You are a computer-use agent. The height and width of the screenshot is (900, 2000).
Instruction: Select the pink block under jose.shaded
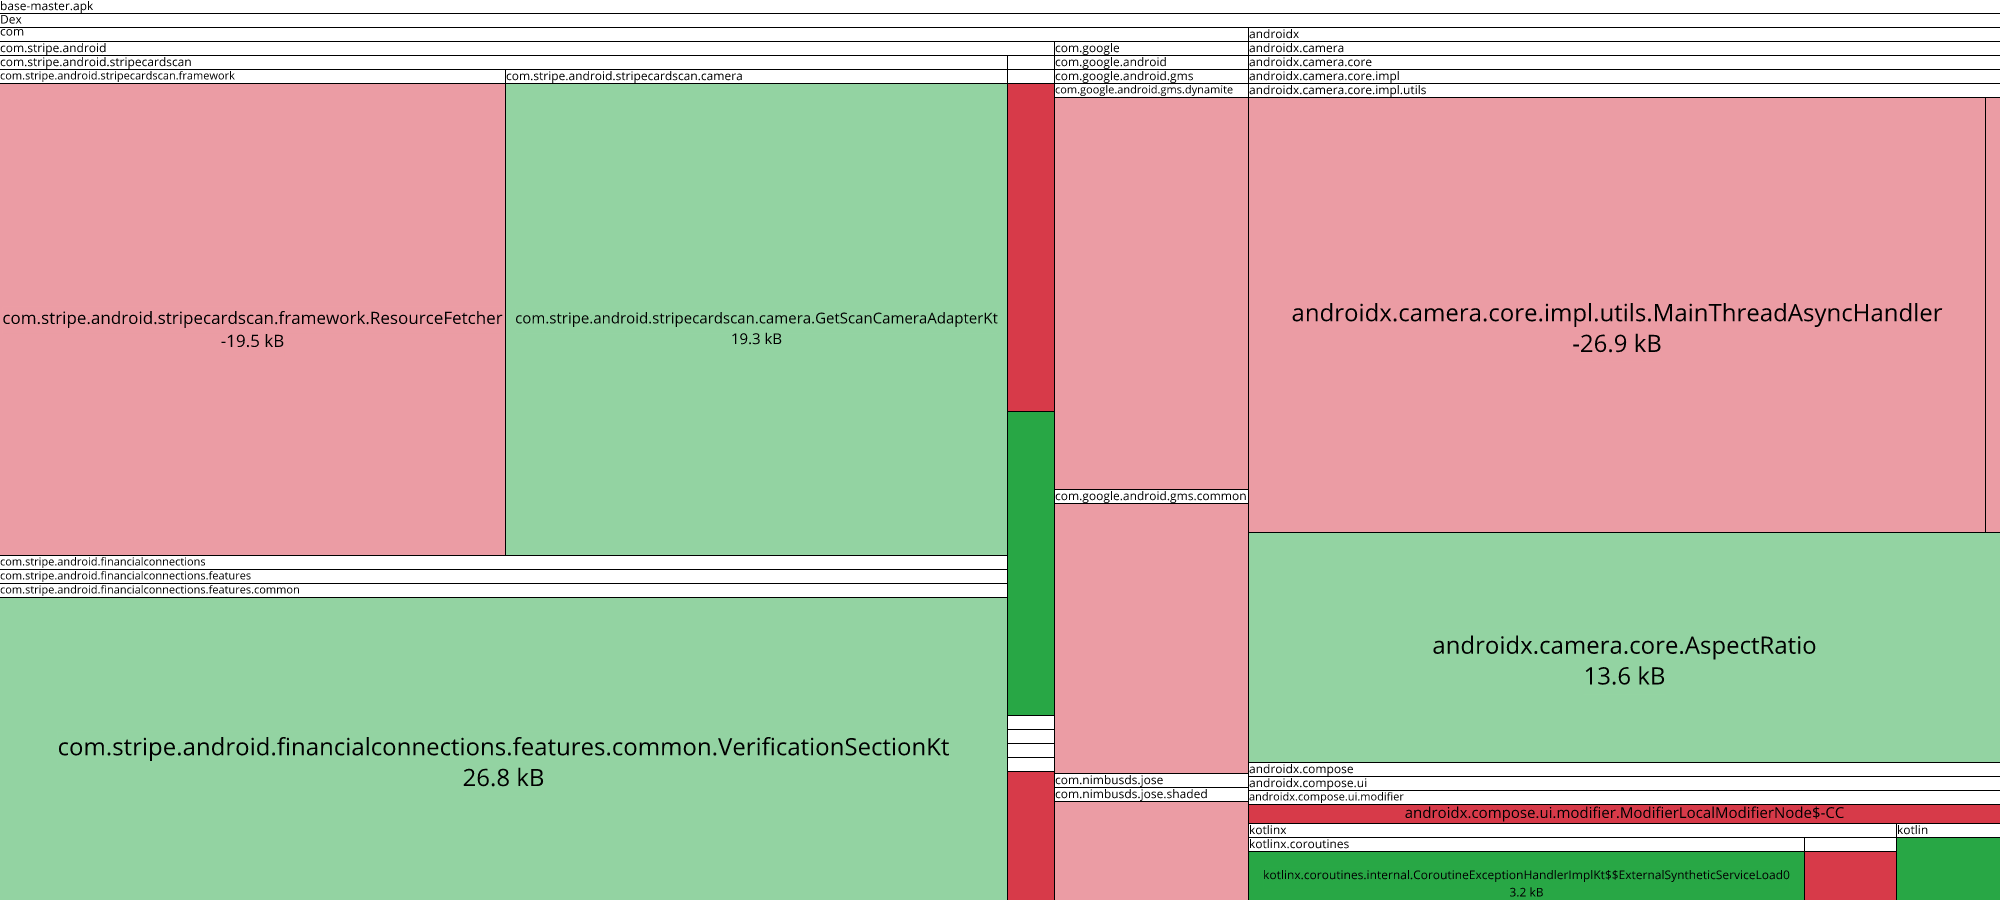click(x=1151, y=851)
